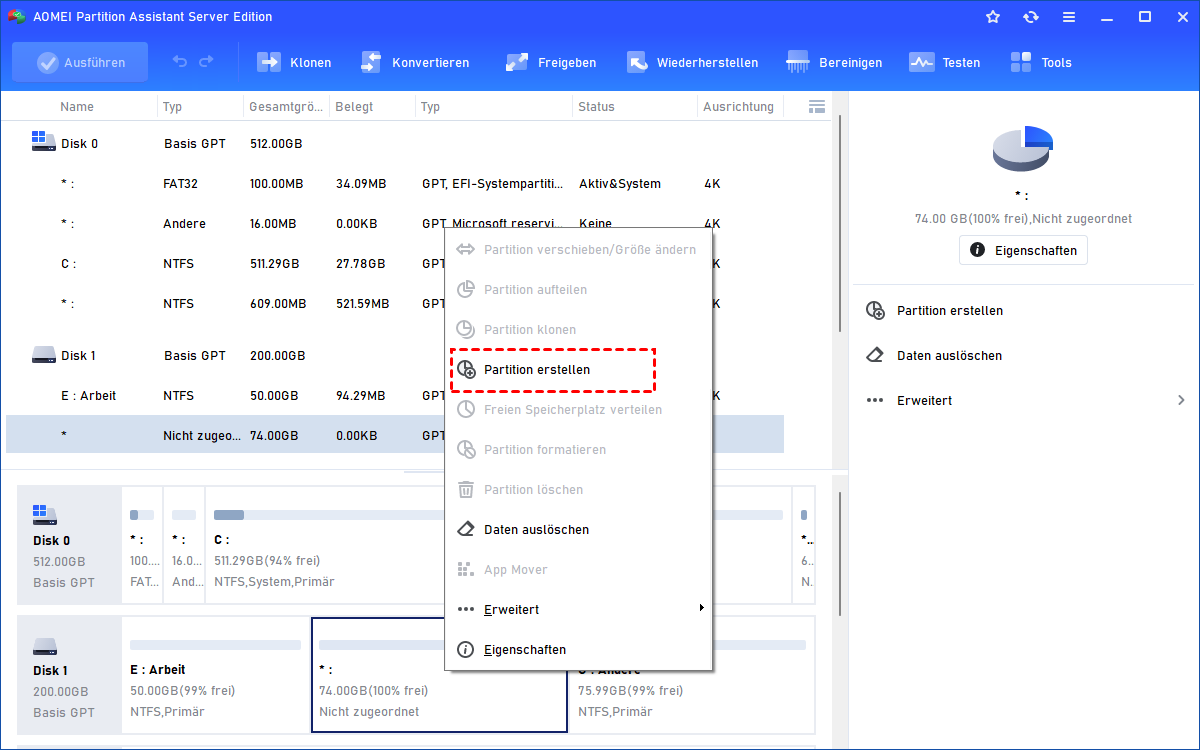This screenshot has width=1200, height=750.
Task: Sort by the Belegt column header
Action: [354, 106]
